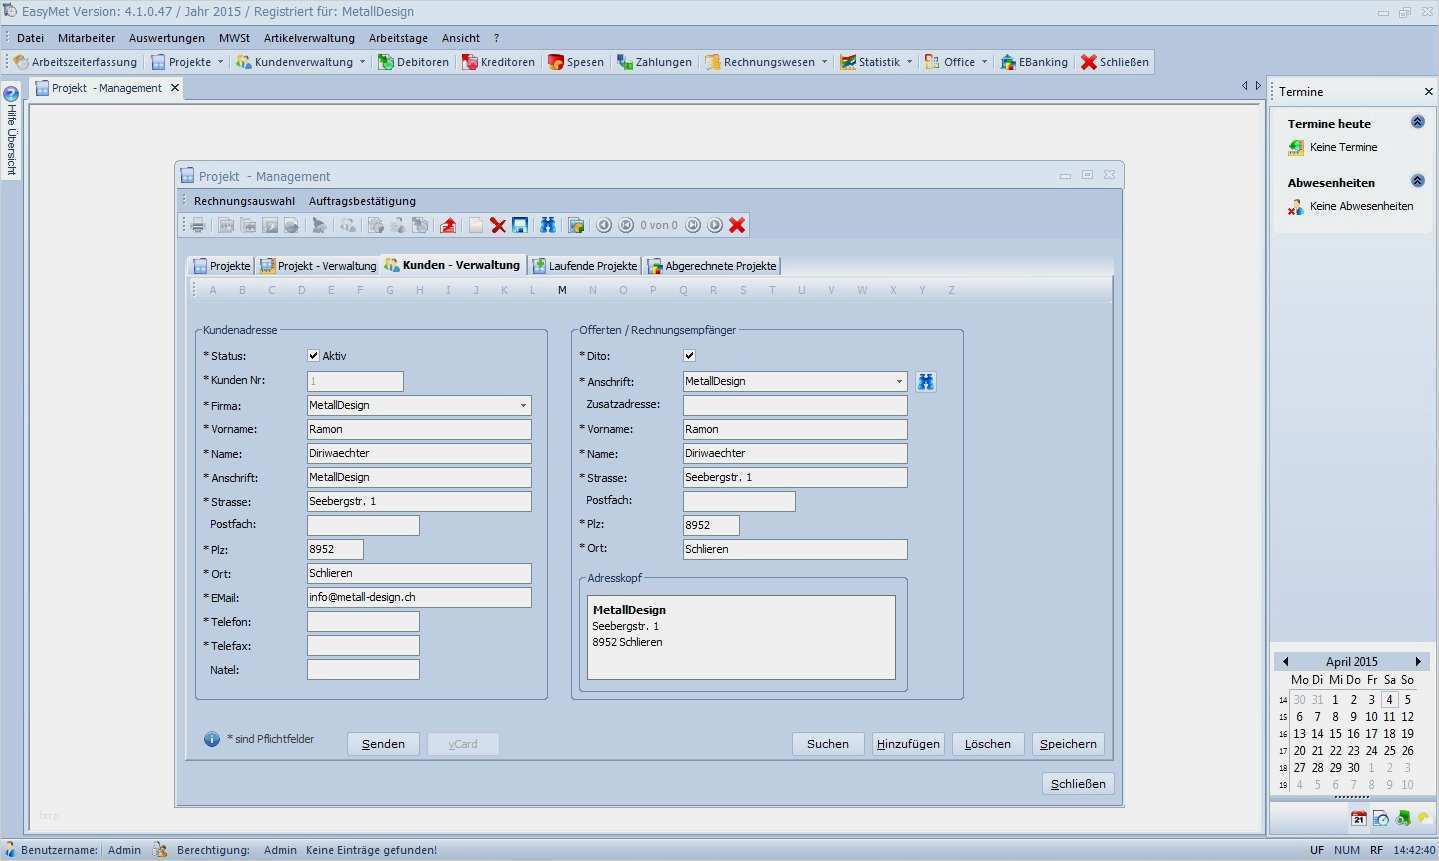
Task: Collapse the Termine heute section
Action: (1417, 122)
